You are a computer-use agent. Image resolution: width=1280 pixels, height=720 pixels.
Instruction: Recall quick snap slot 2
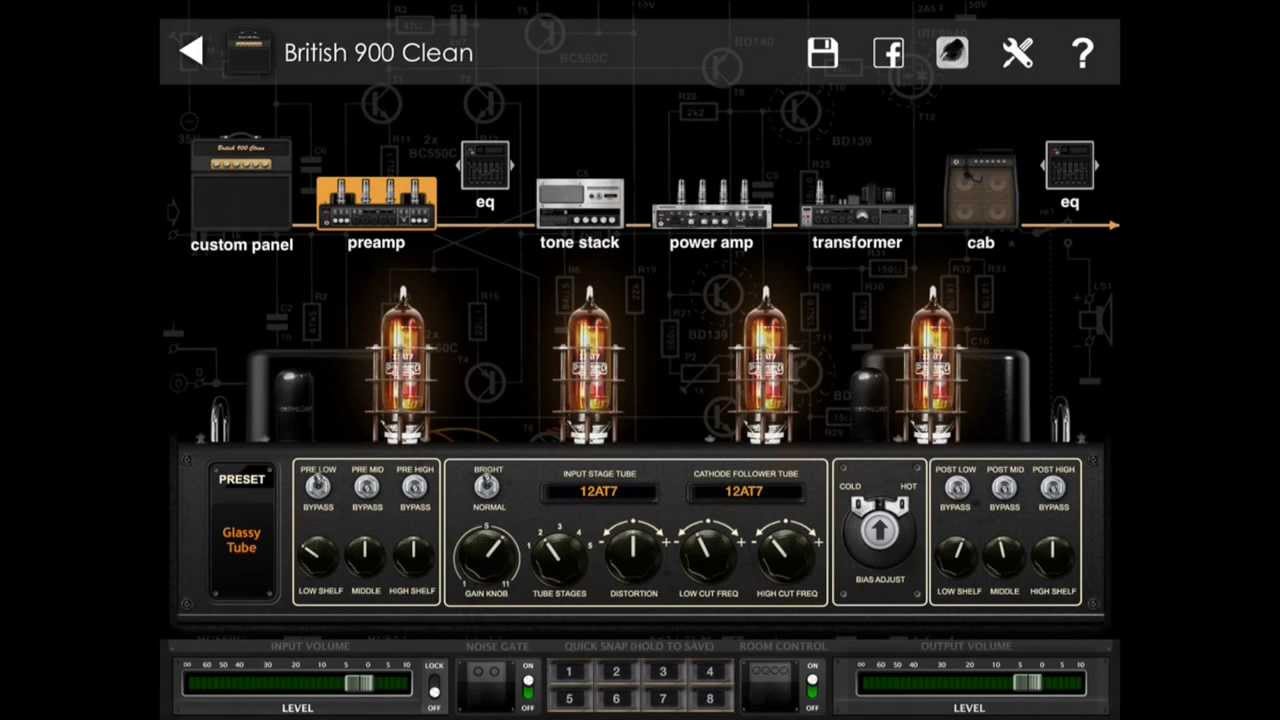(x=616, y=672)
